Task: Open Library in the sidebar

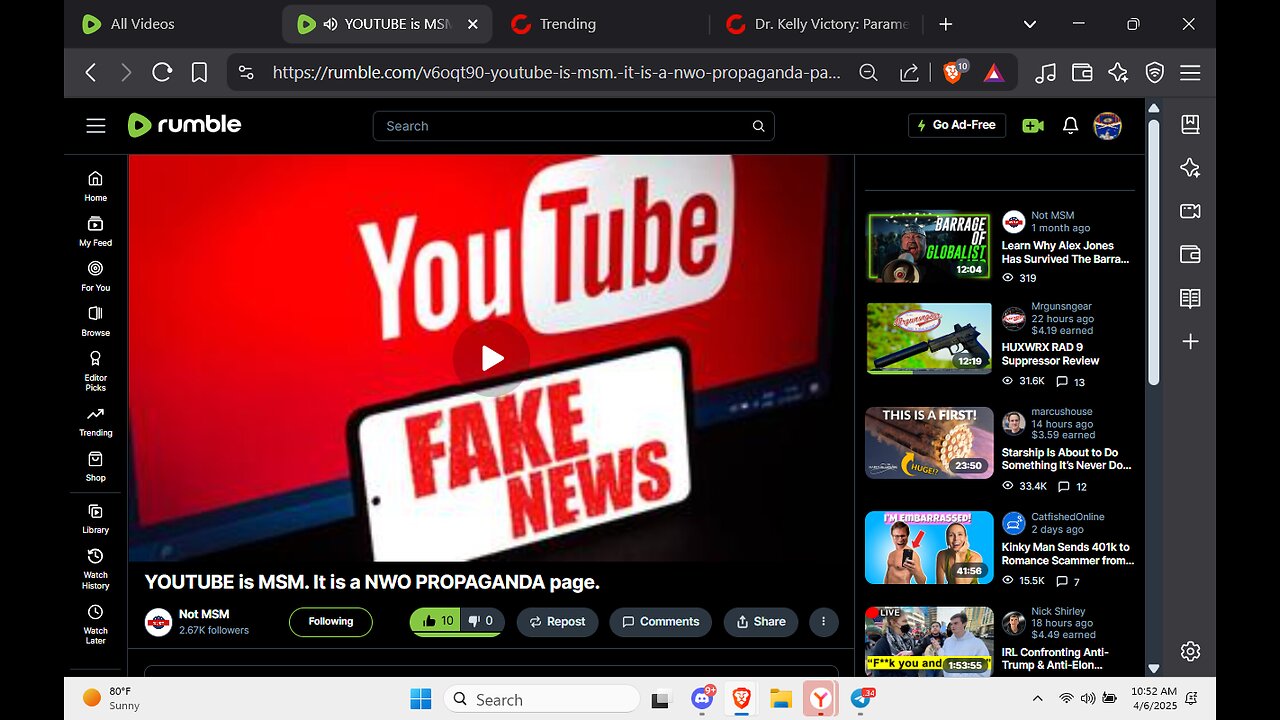Action: (x=95, y=518)
